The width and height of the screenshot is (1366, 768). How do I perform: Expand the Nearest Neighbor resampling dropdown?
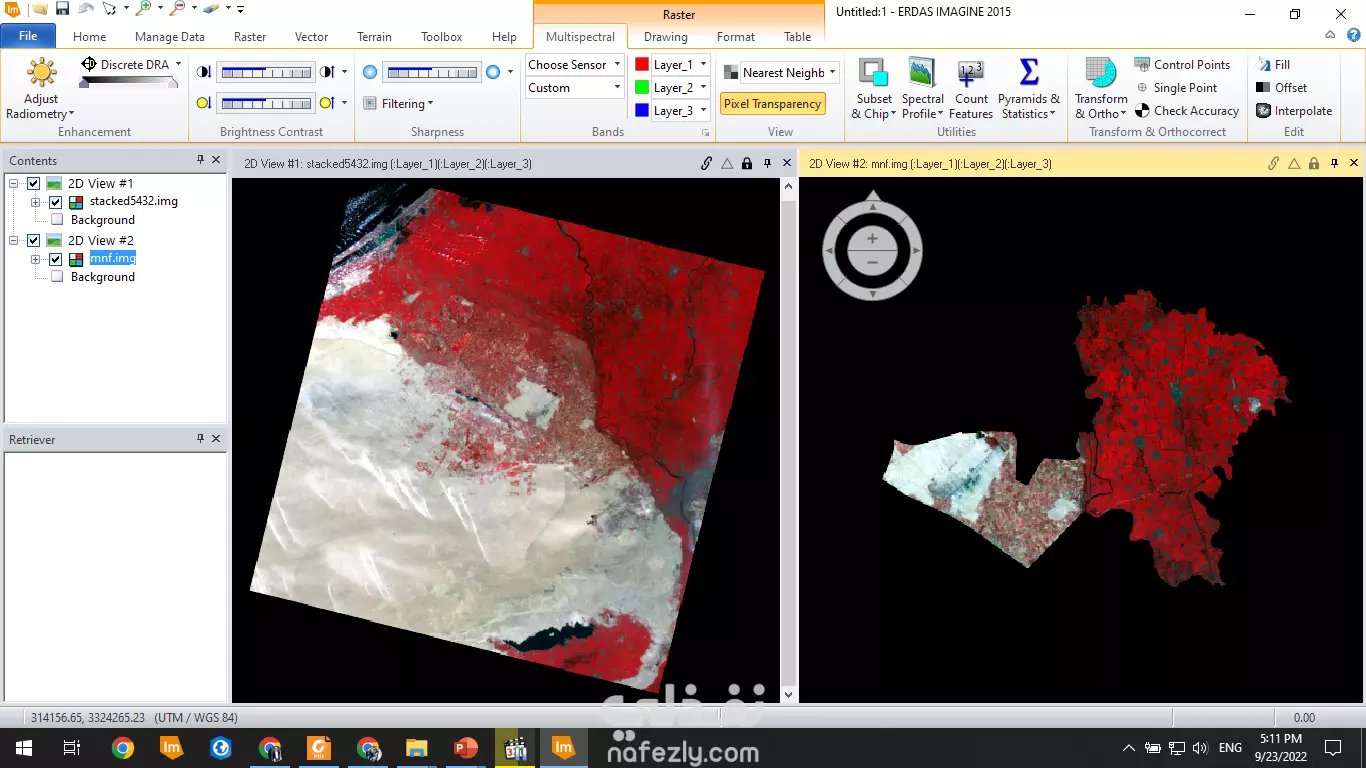coord(833,72)
